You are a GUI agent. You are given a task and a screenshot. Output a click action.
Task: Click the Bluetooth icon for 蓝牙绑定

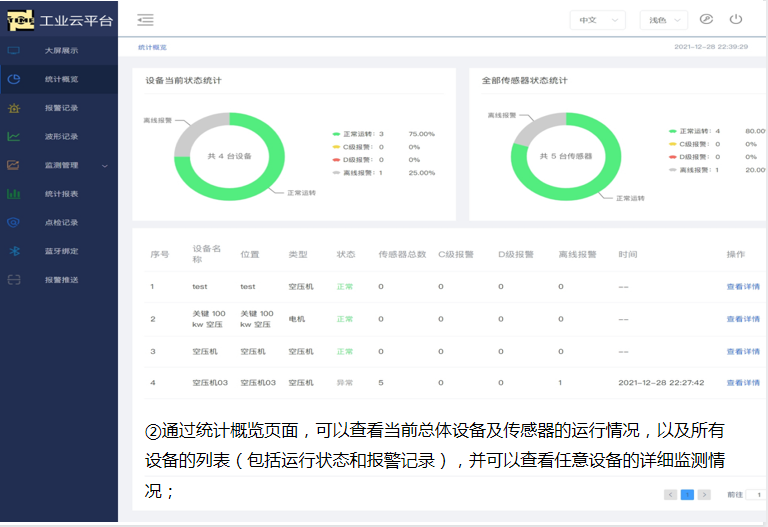14,251
